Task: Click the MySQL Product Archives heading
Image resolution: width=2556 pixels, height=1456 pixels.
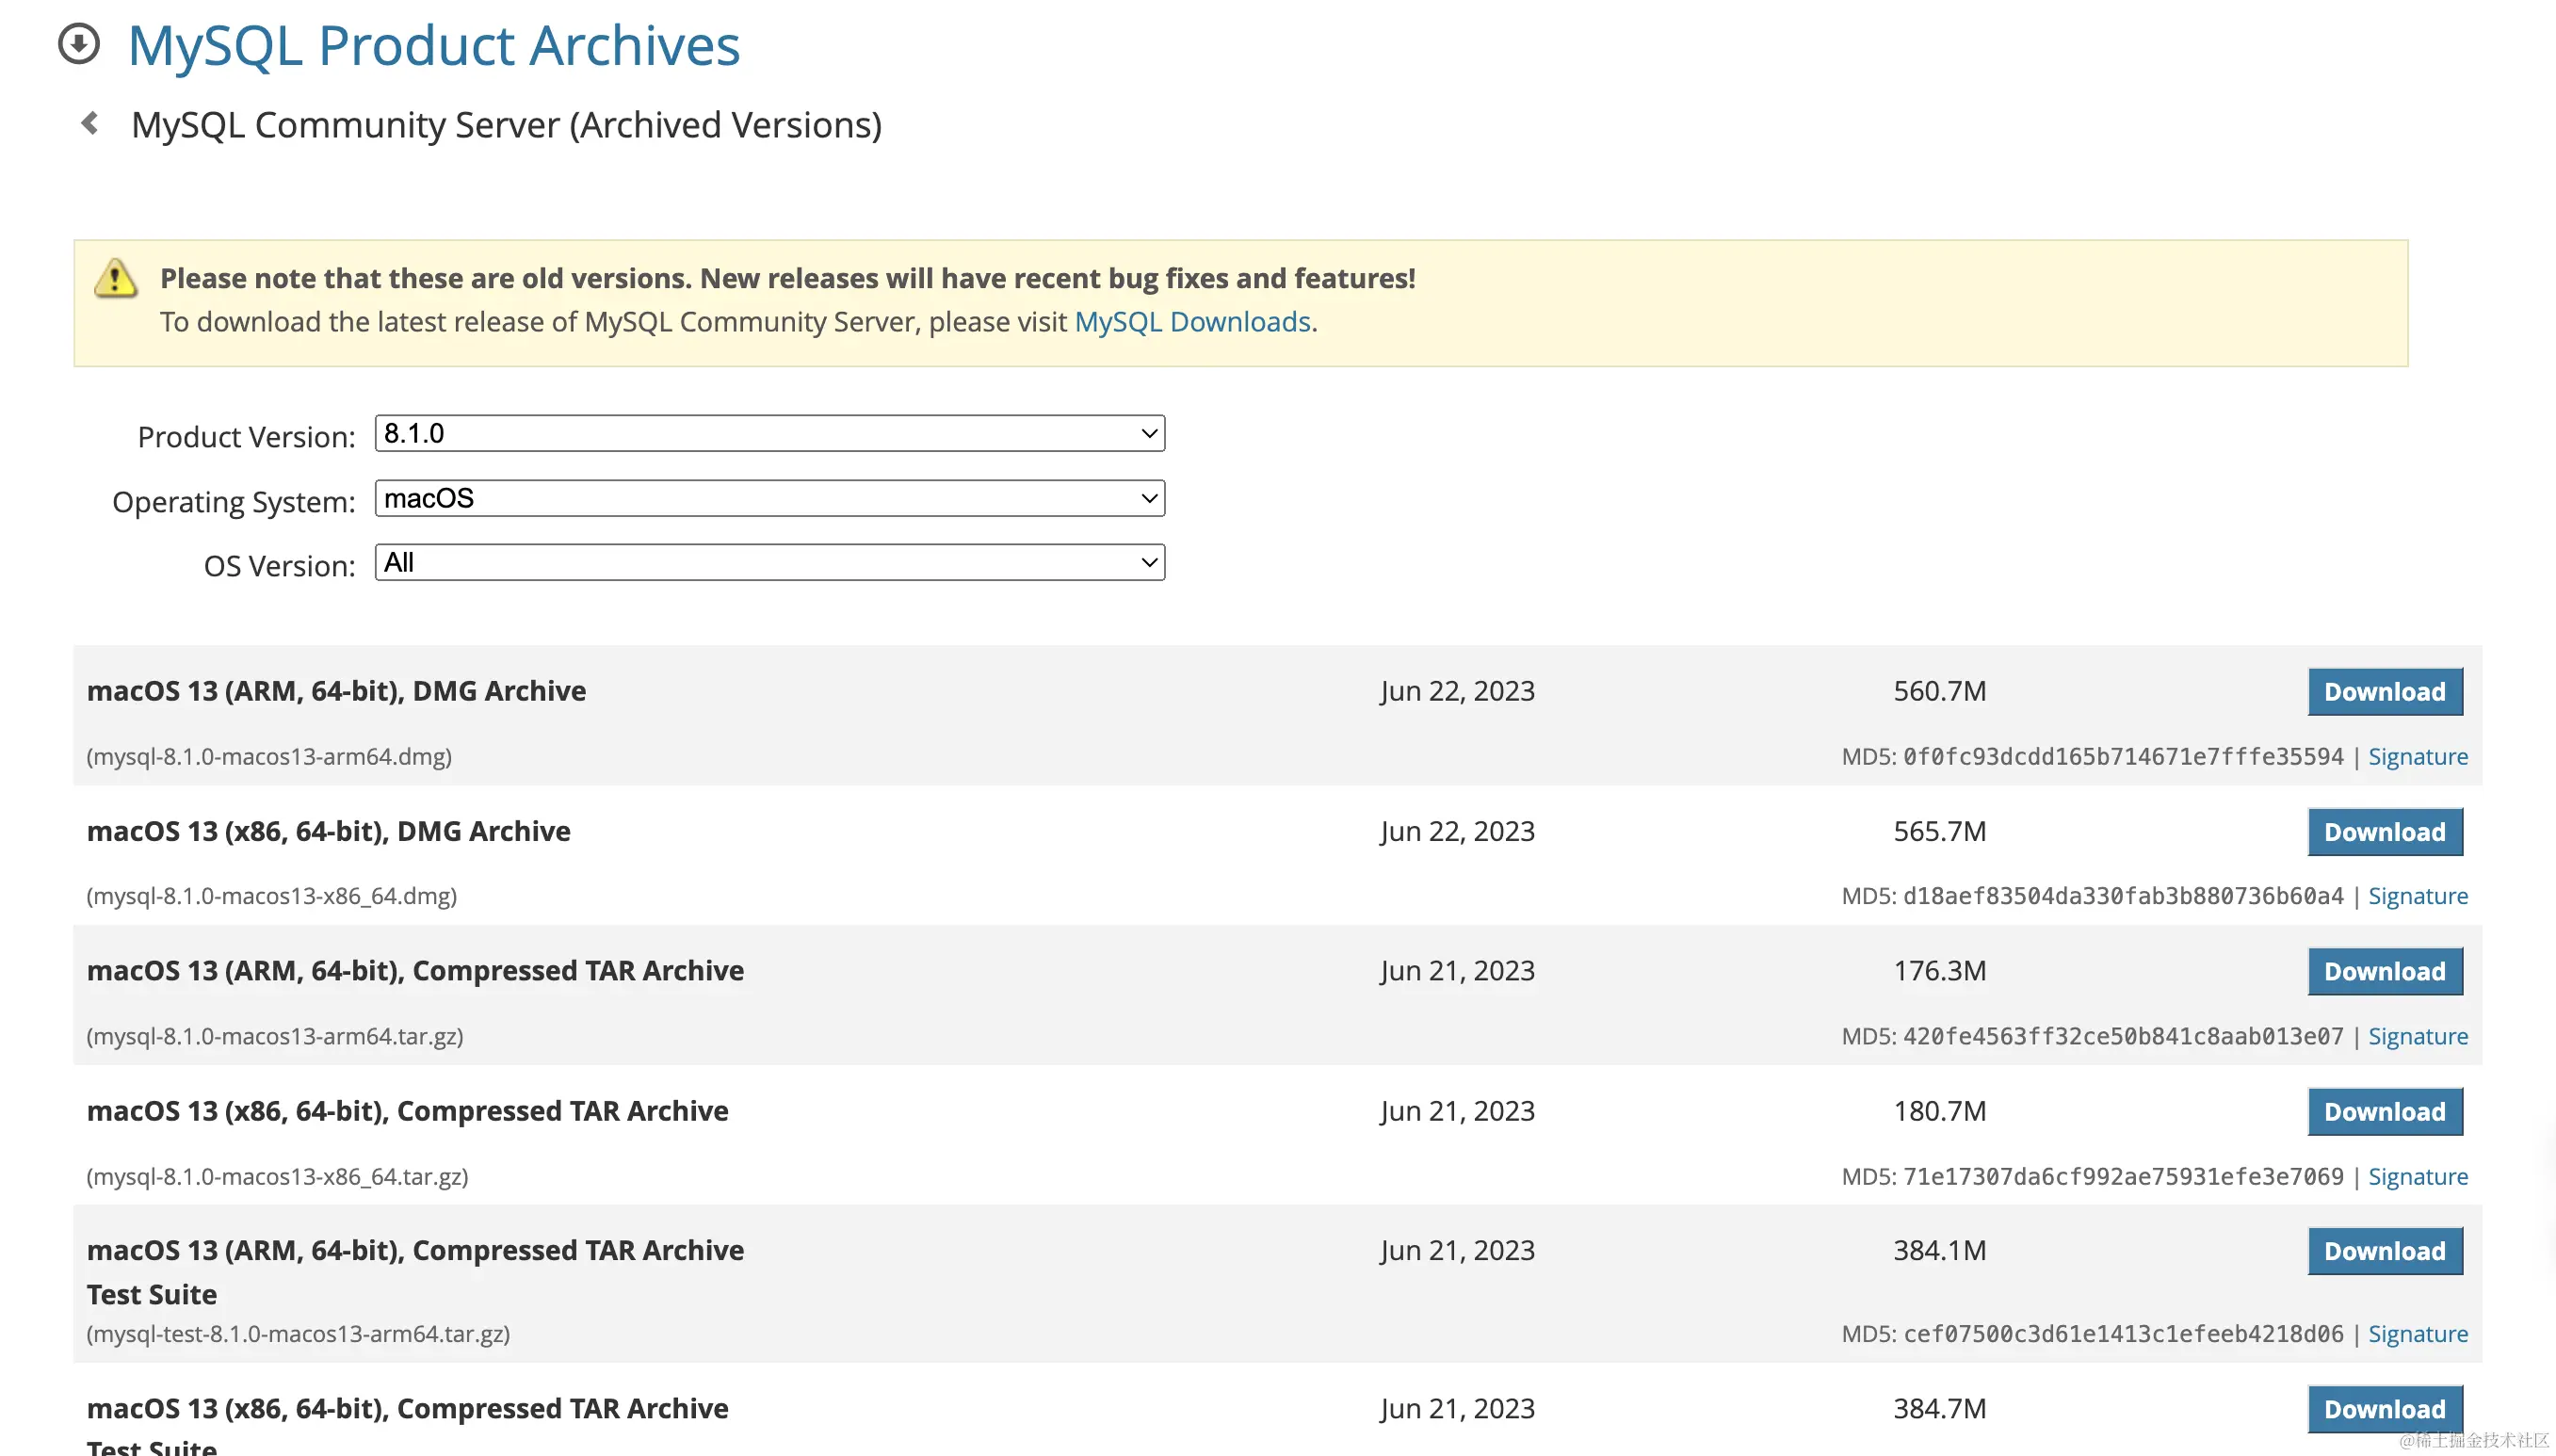Action: point(433,46)
